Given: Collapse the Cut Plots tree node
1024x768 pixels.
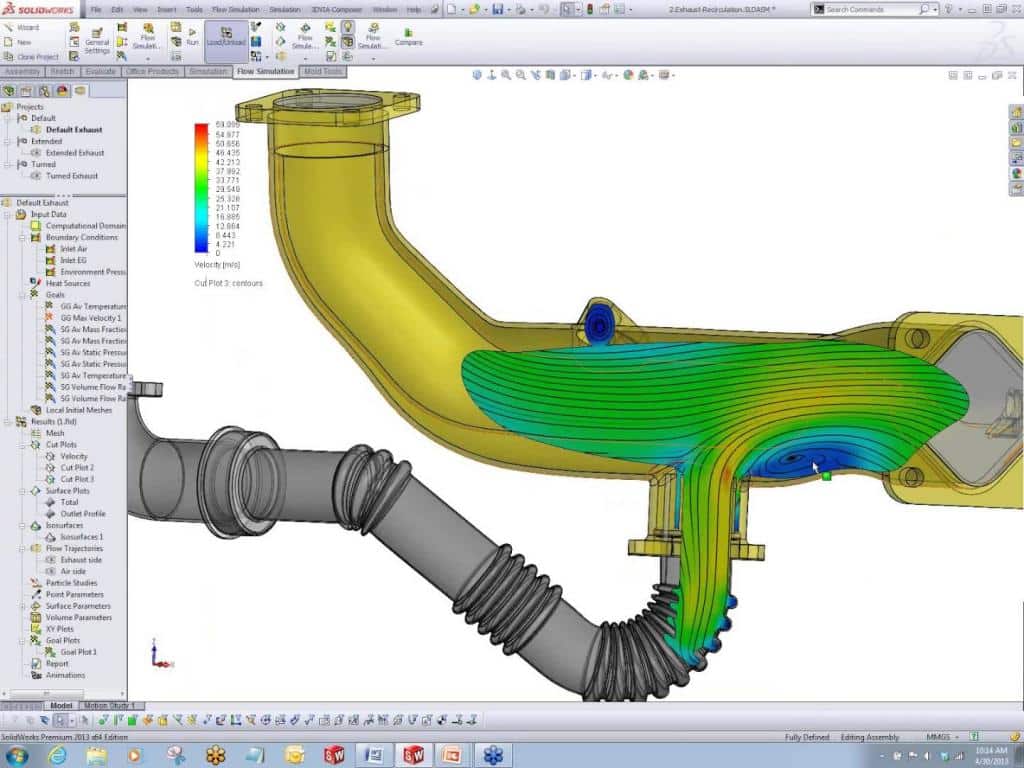Looking at the screenshot, I should (23, 445).
